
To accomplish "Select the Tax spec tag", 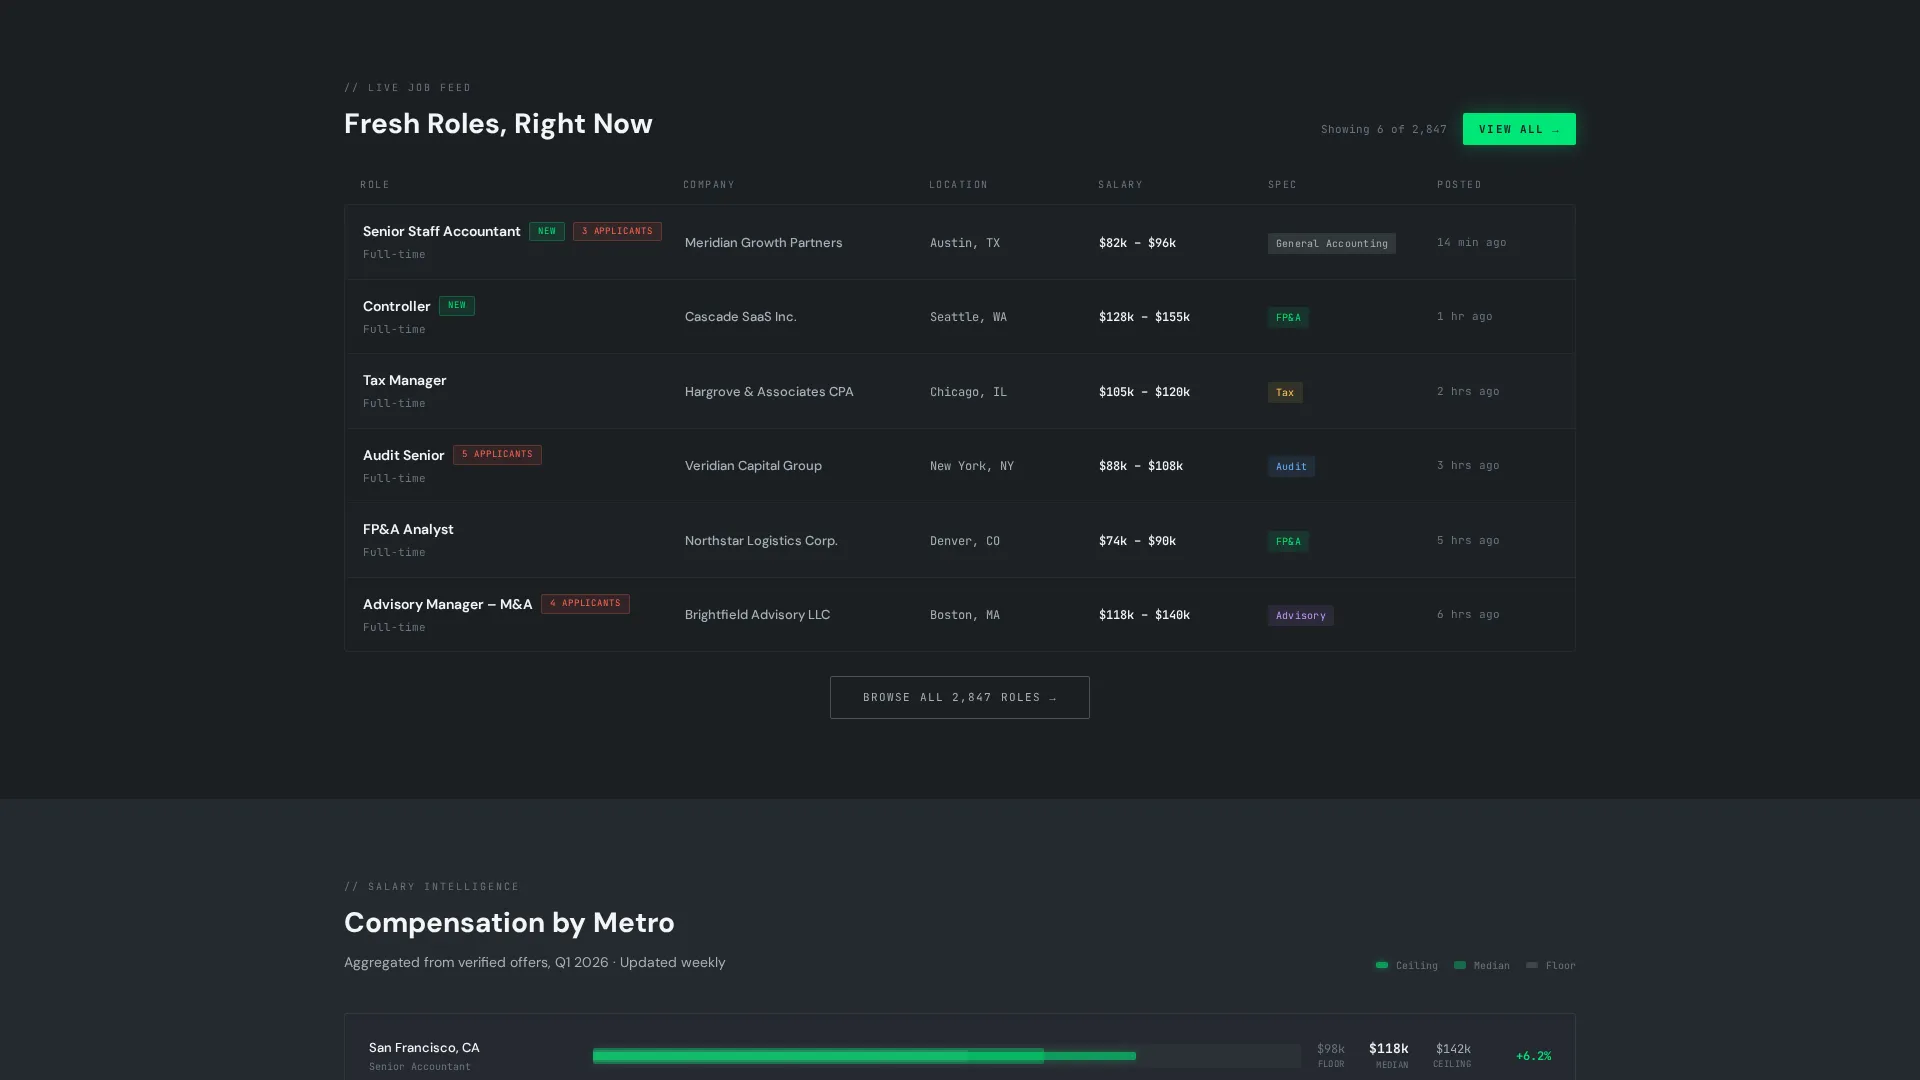I will [1284, 392].
